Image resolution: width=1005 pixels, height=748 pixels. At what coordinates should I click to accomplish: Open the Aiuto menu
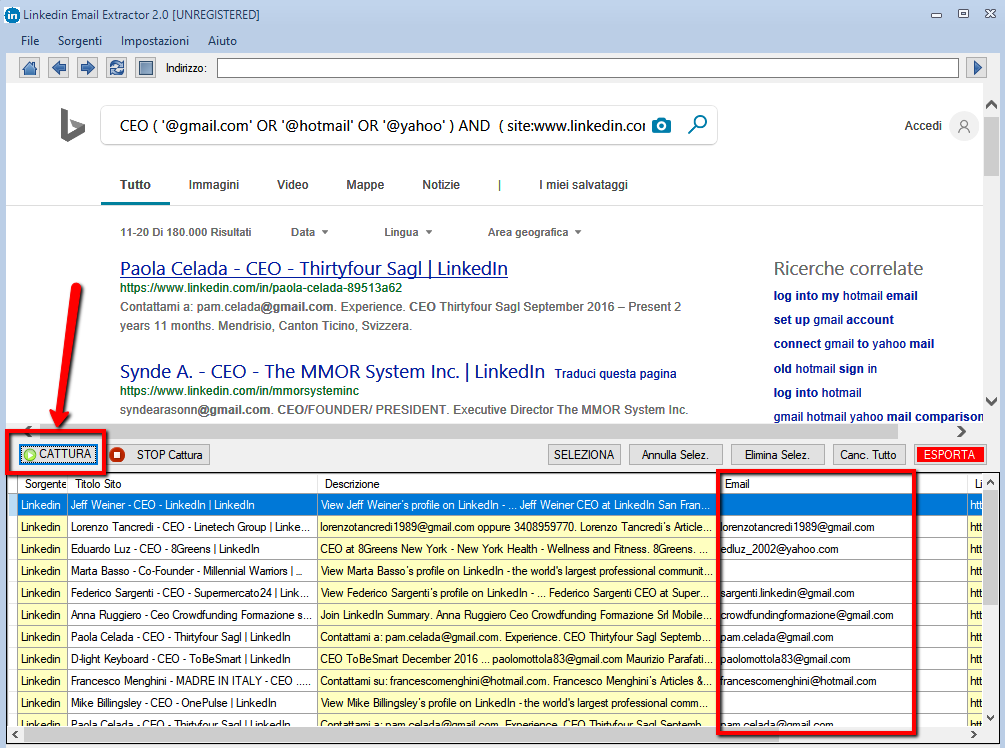click(x=222, y=41)
